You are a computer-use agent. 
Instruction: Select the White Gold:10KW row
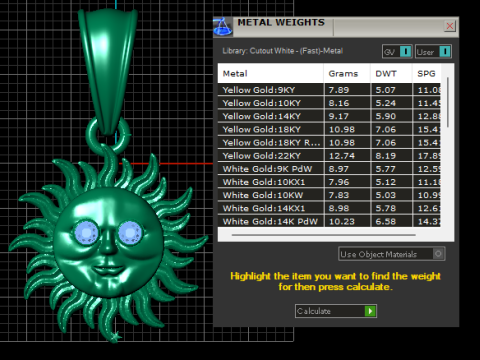[x=329, y=195]
